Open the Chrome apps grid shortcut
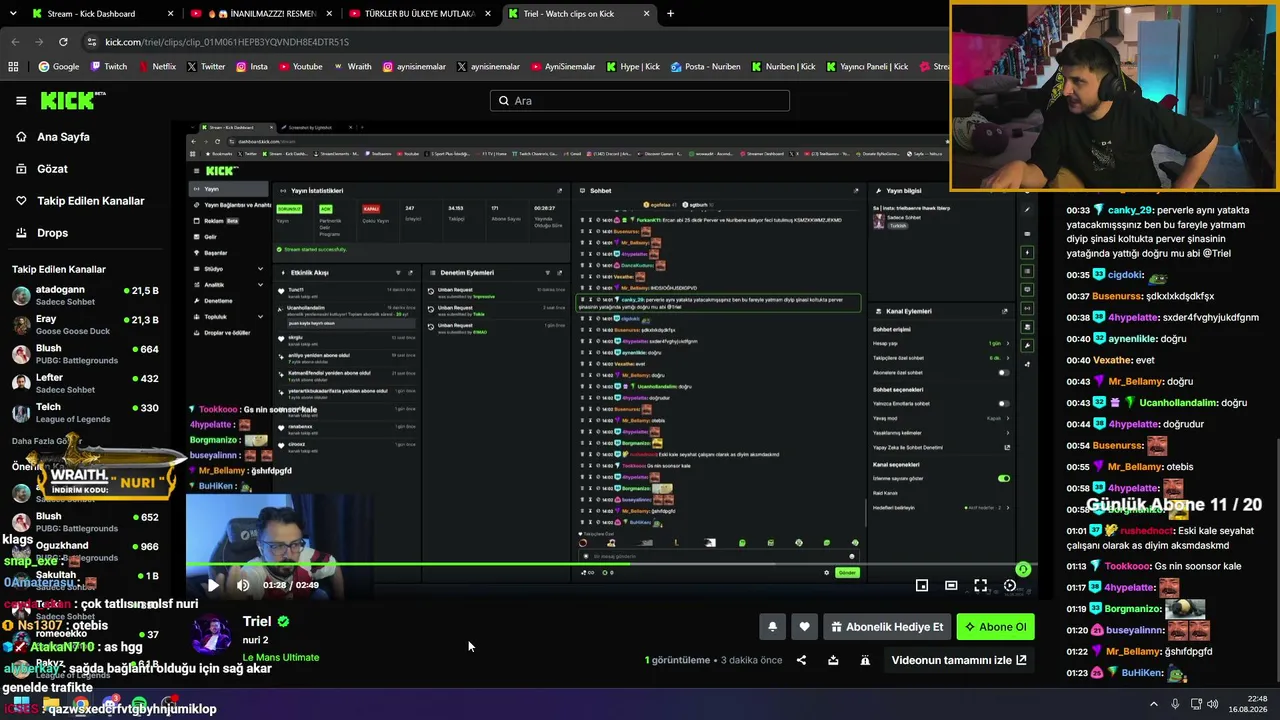 point(13,67)
